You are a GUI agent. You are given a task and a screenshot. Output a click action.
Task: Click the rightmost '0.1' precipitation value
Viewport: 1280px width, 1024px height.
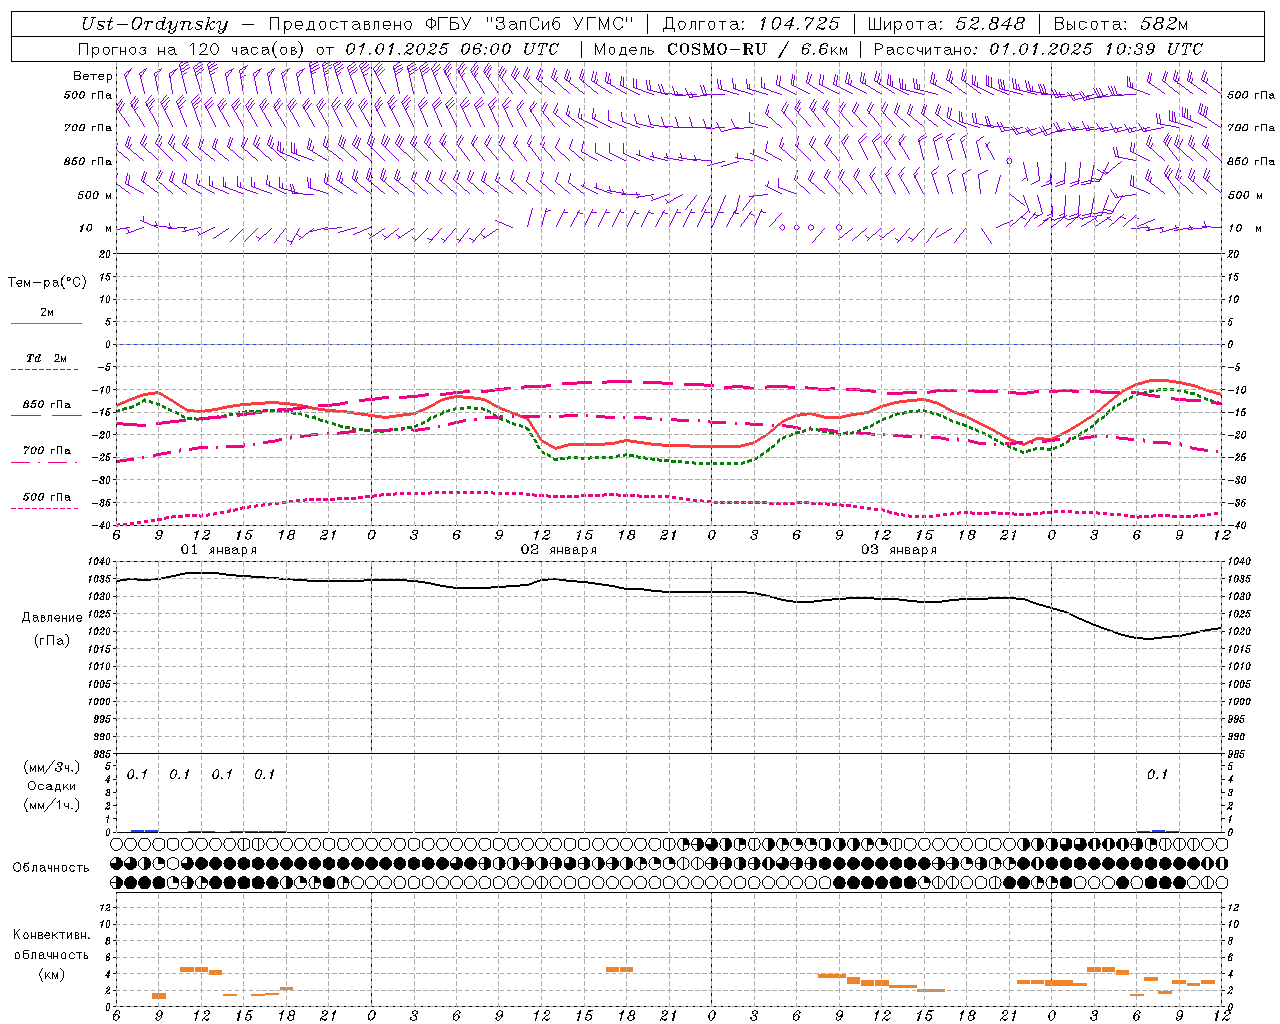[x=1157, y=774]
